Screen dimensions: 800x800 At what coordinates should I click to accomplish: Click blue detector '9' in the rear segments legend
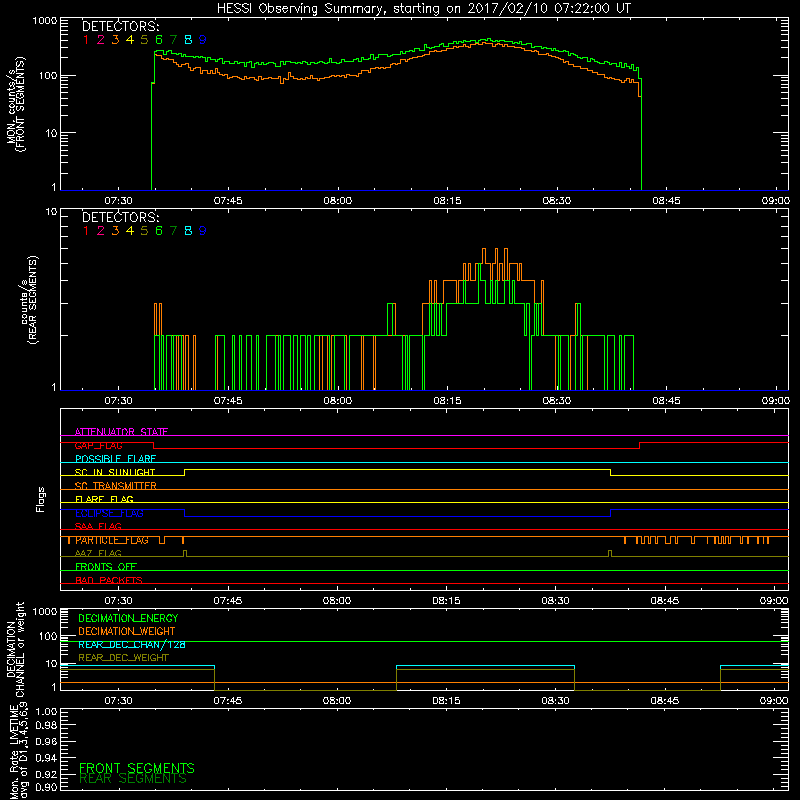pos(203,231)
